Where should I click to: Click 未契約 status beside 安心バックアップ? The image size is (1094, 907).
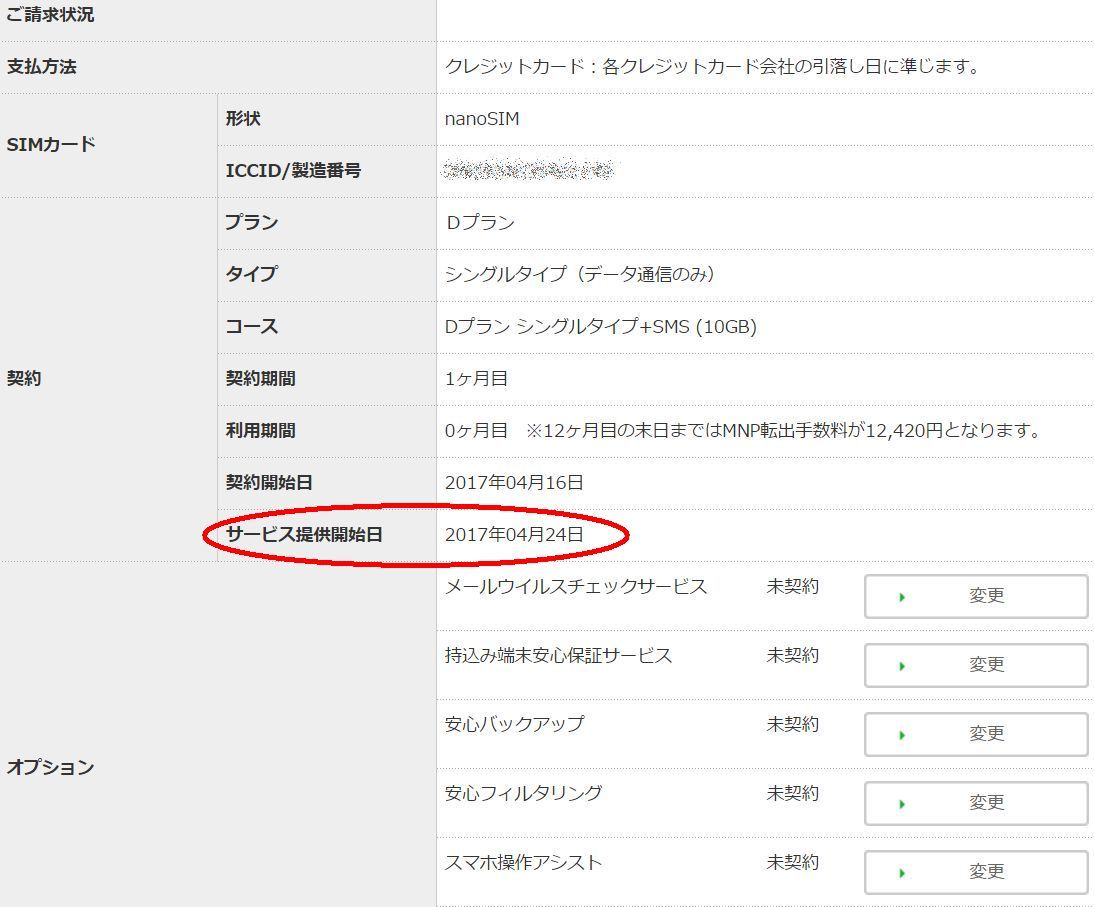click(x=792, y=724)
